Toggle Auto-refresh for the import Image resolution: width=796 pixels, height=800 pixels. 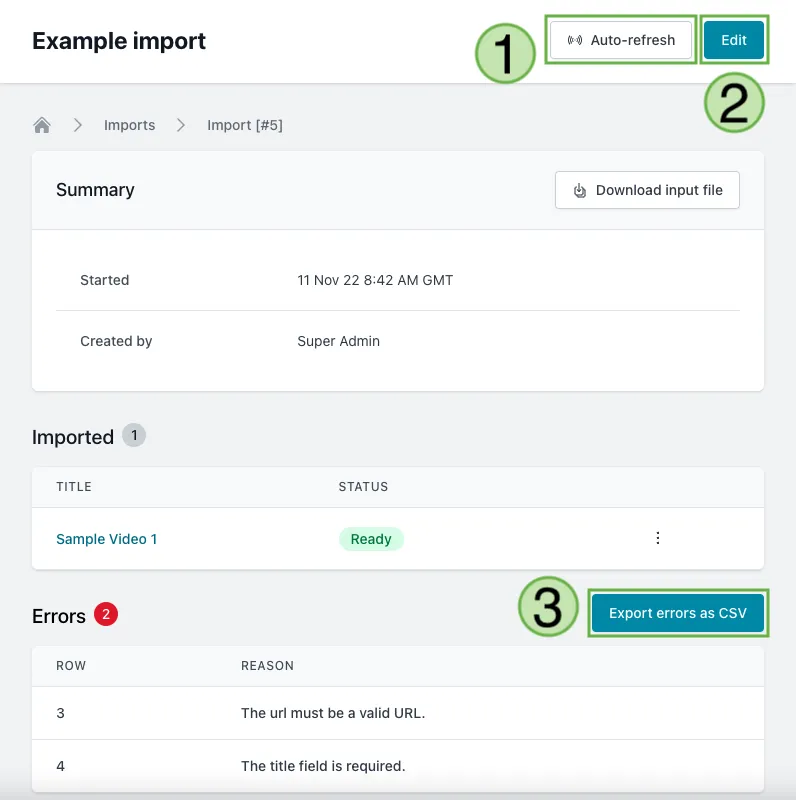tap(621, 40)
